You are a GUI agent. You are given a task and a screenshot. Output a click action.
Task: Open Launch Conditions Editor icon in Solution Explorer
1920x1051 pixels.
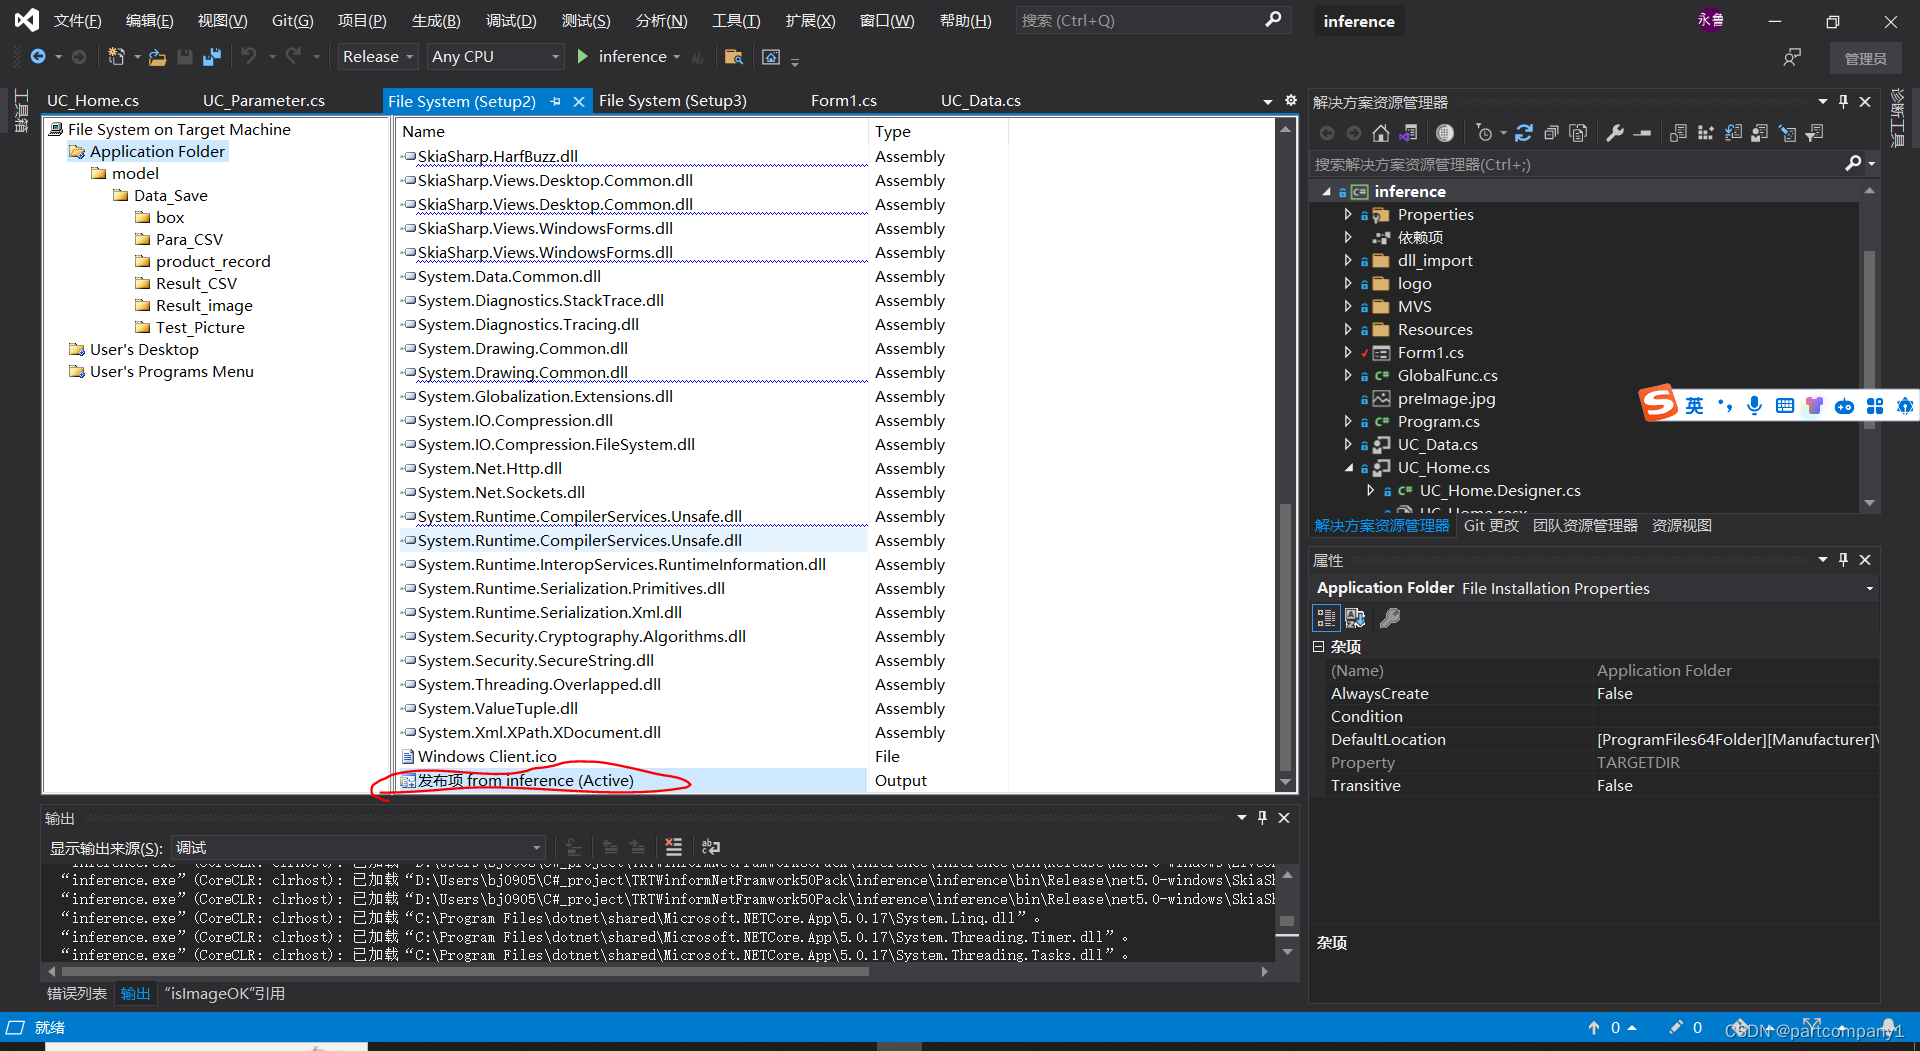pyautogui.click(x=1815, y=133)
